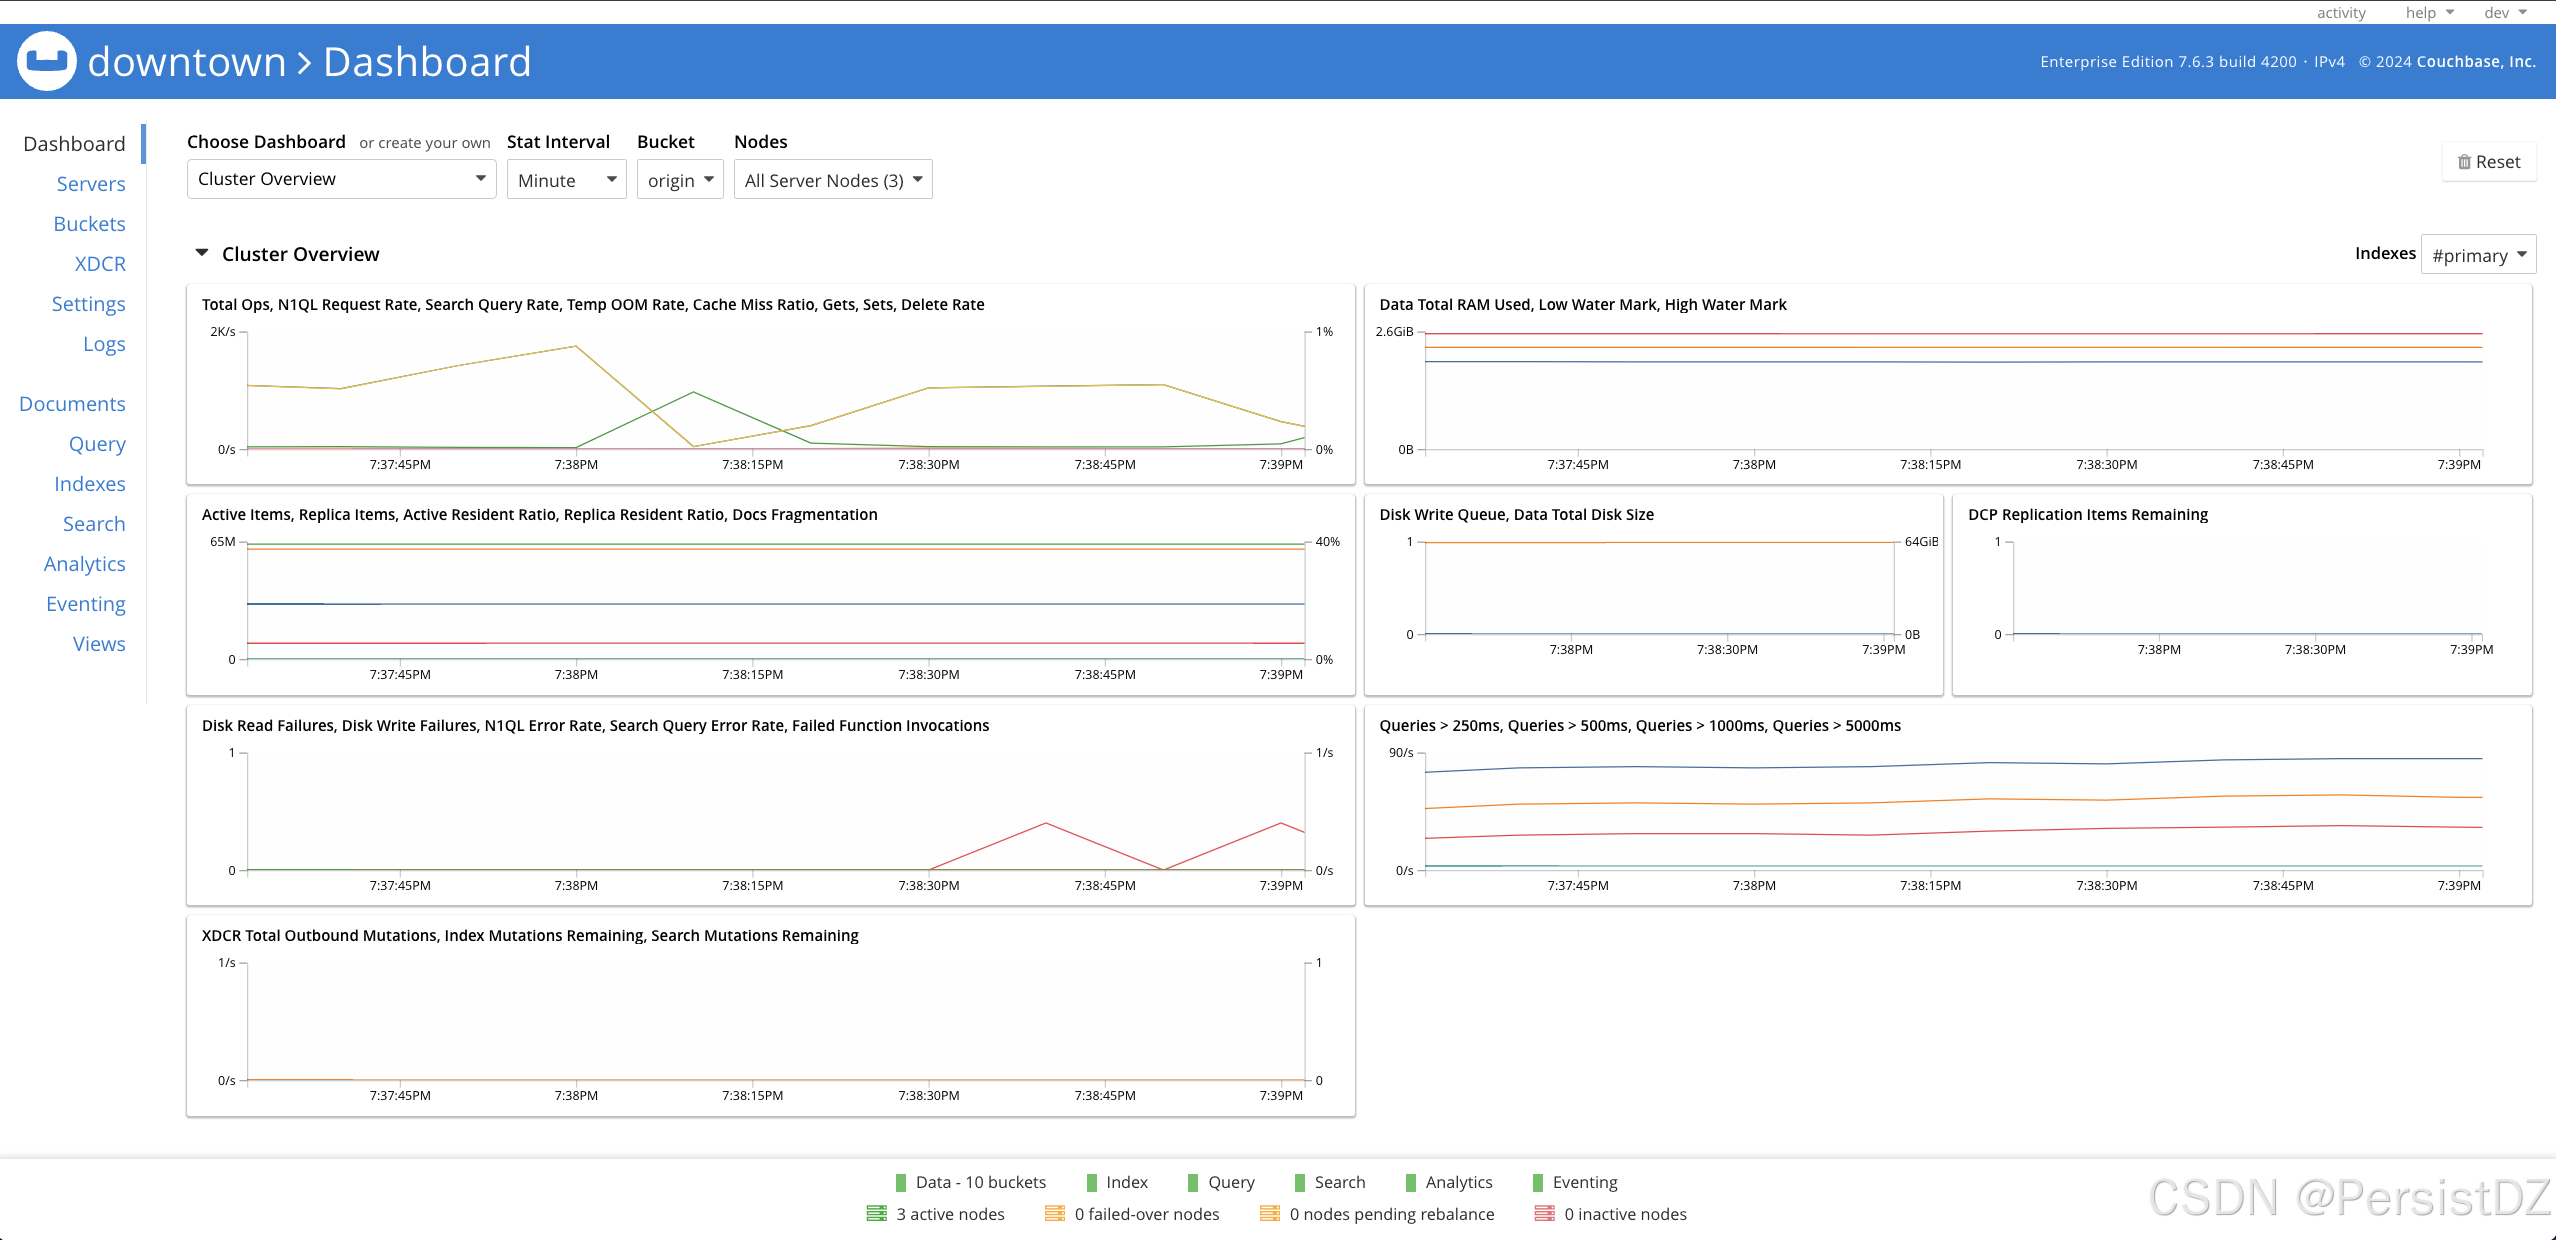Select Dashboard in the sidebar
Viewport: 2556px width, 1240px height.
click(74, 144)
